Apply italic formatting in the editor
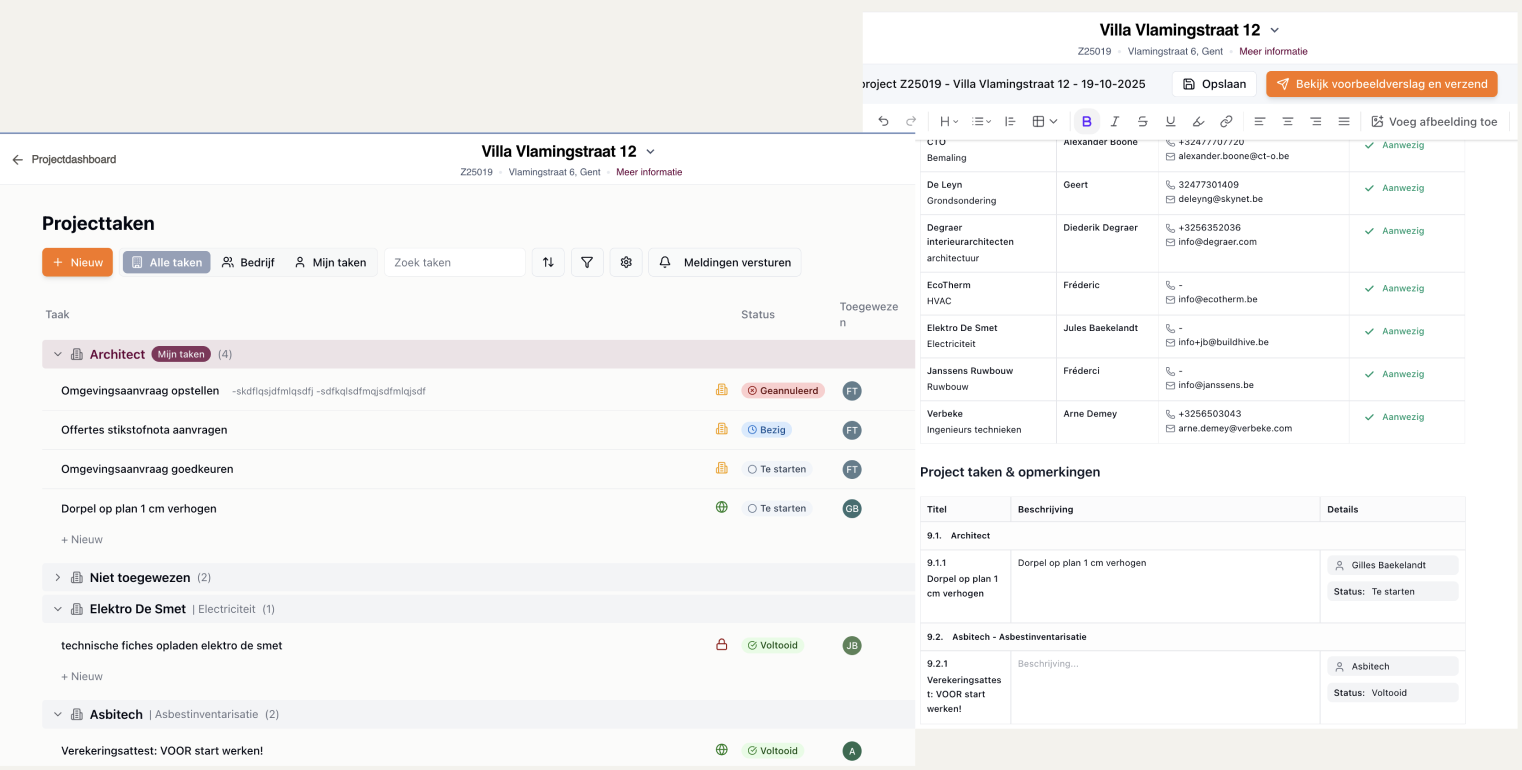 tap(1115, 122)
